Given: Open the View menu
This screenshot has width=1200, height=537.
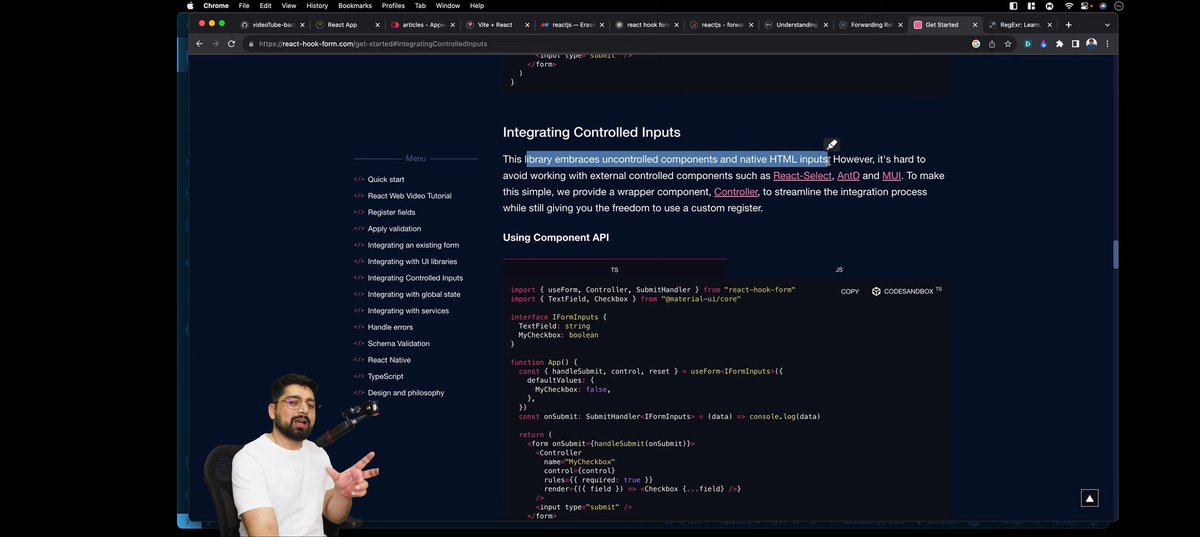Looking at the screenshot, I should (288, 5).
